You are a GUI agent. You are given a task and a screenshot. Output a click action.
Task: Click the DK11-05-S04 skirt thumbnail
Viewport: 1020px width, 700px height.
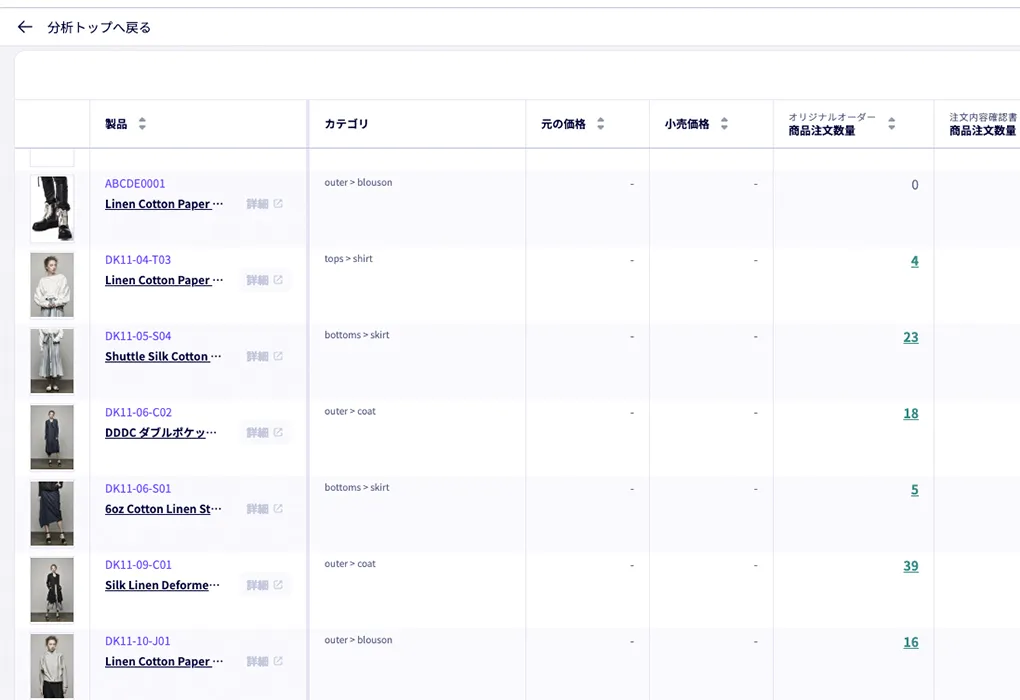click(52, 361)
